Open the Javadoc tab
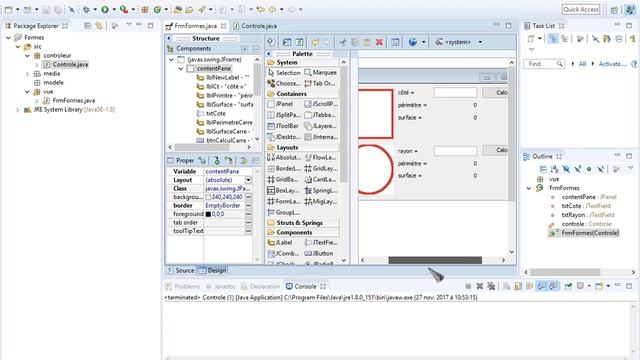The height and width of the screenshot is (360, 640). (221, 287)
